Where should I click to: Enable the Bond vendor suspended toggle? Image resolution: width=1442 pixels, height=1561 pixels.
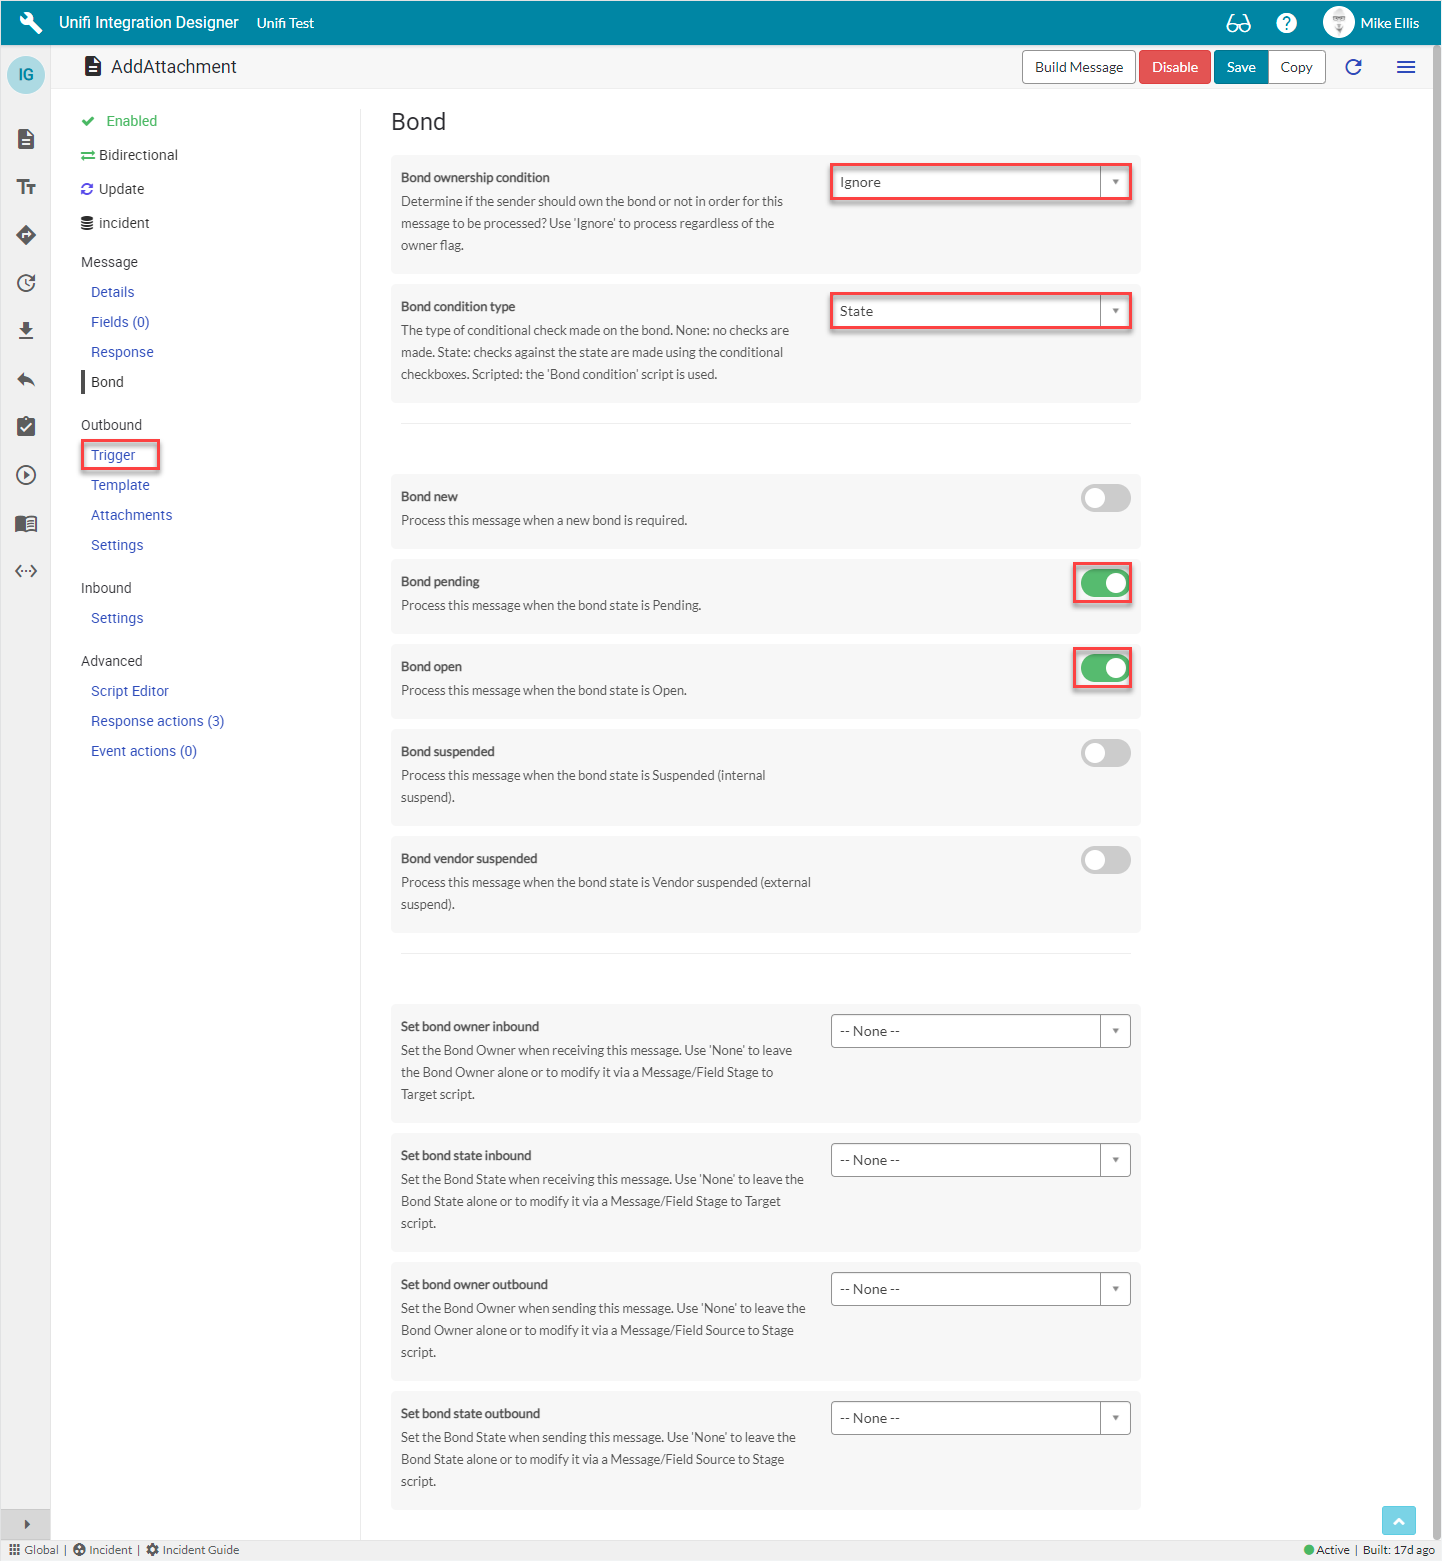pyautogui.click(x=1105, y=860)
